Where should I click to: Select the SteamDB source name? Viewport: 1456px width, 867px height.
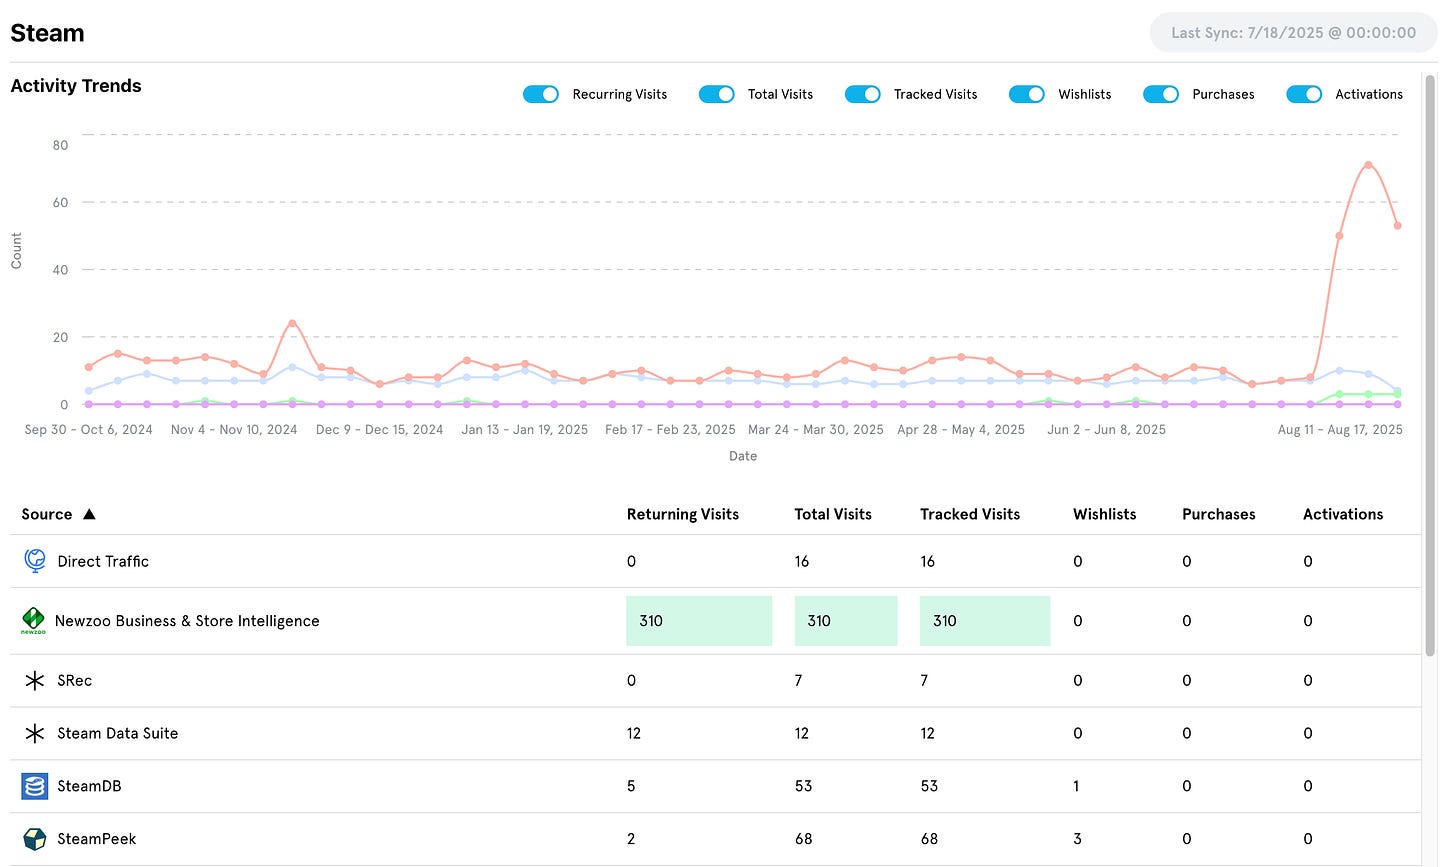pos(89,786)
